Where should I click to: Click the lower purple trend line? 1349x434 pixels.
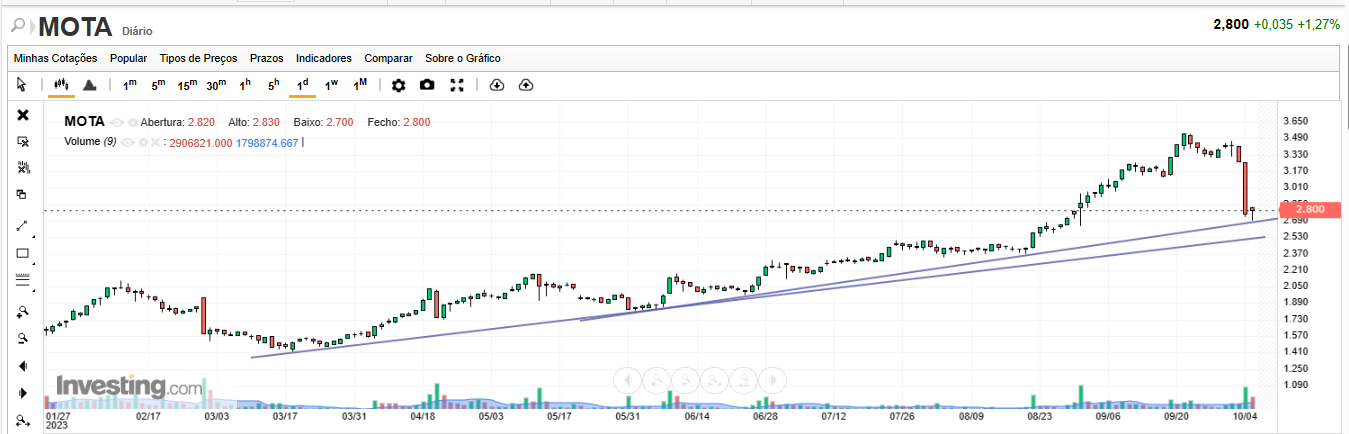[760, 297]
